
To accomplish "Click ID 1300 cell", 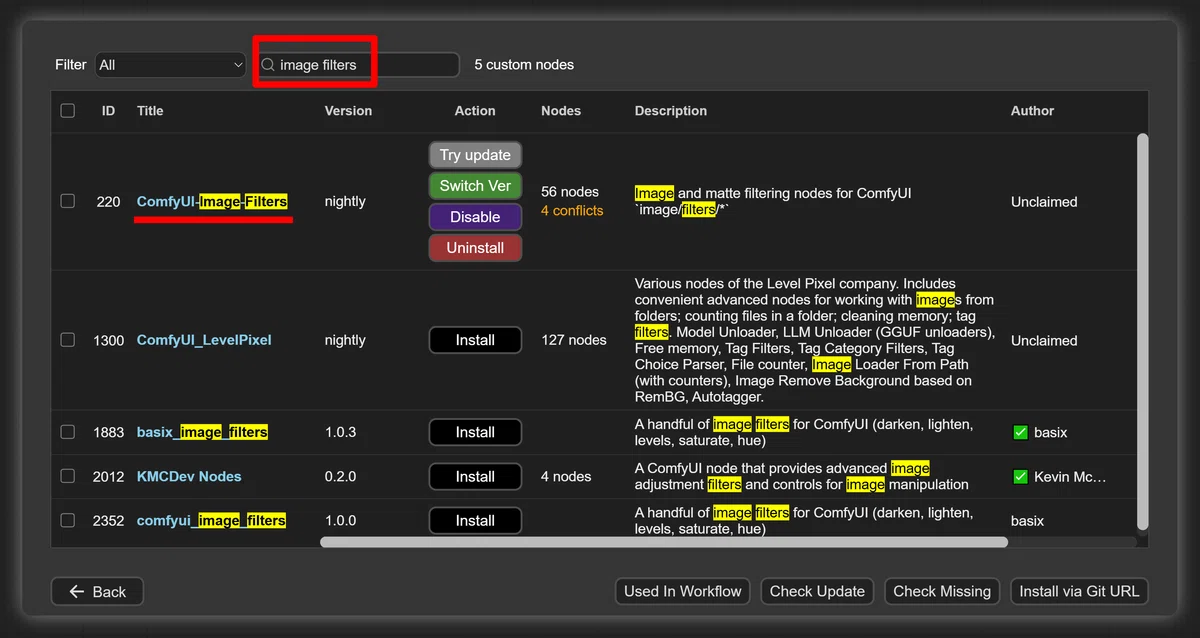I will (x=108, y=340).
